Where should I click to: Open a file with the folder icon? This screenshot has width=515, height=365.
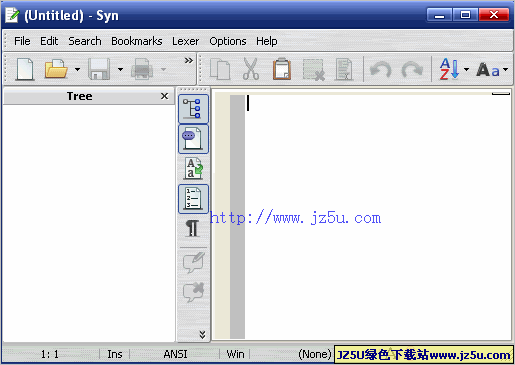click(56, 69)
